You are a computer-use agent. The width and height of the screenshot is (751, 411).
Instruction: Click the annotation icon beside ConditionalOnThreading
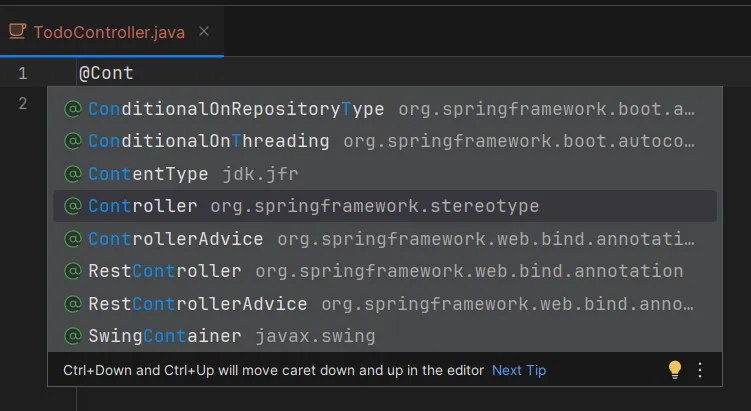(73, 141)
